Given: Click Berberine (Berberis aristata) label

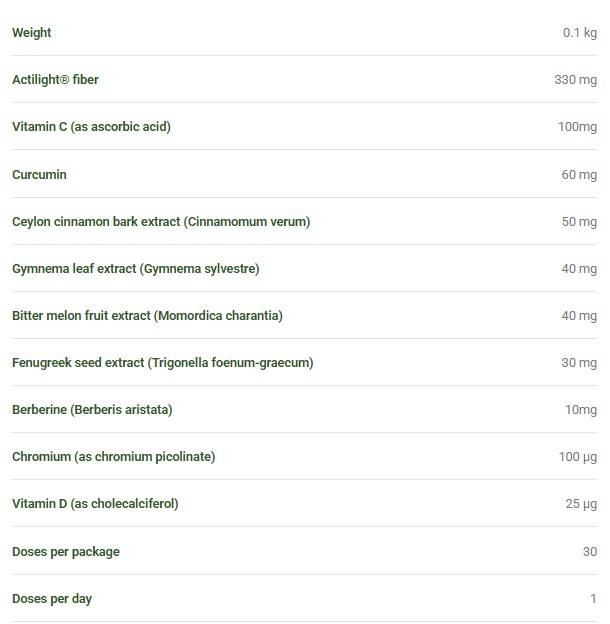Looking at the screenshot, I should [x=92, y=410].
